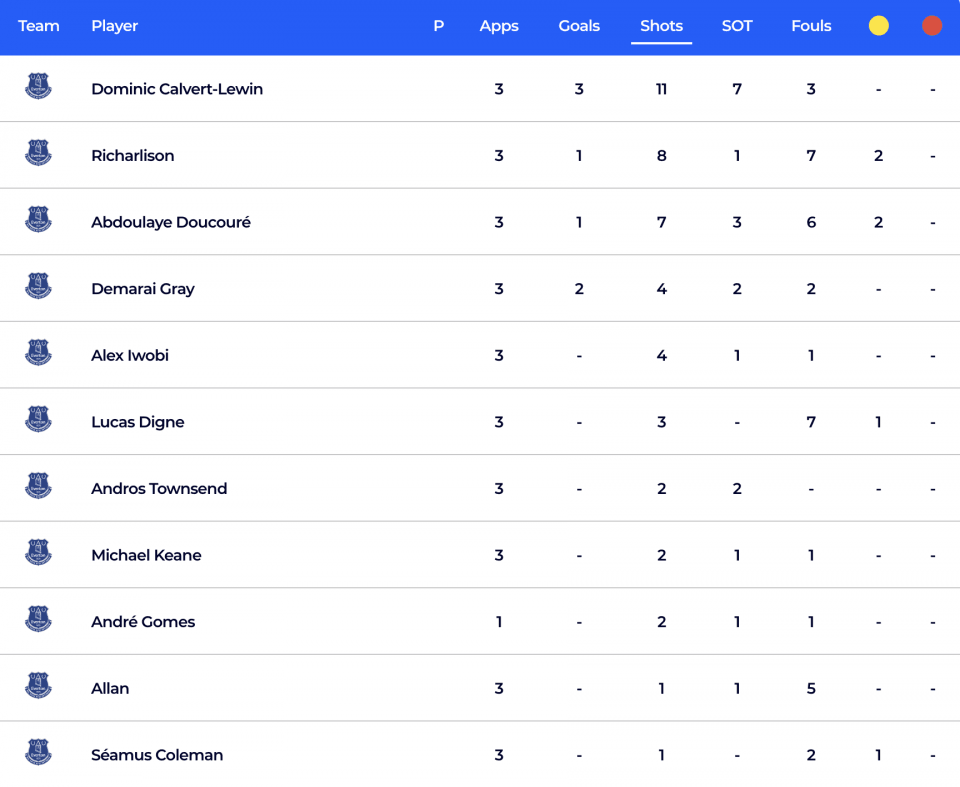Click Everton crest beside Demarai Gray
Image resolution: width=960 pixels, height=787 pixels.
[x=38, y=286]
